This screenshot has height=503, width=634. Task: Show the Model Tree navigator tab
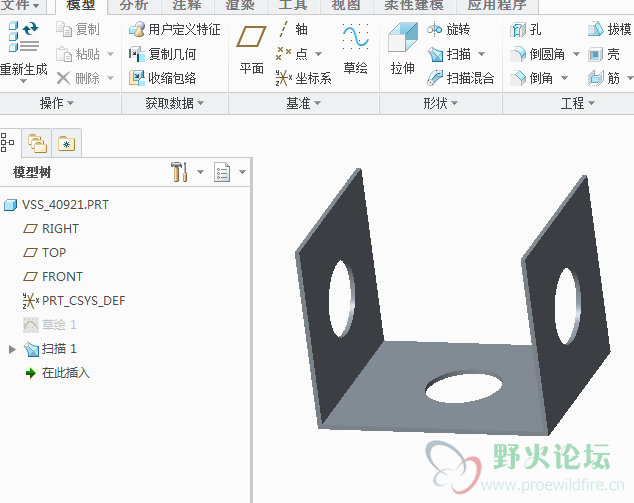pos(7,143)
